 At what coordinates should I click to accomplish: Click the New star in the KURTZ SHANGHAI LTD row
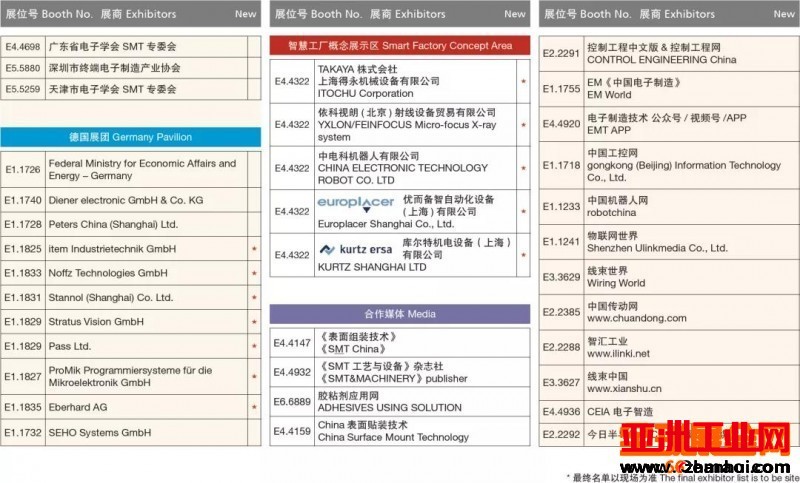pyautogui.click(x=523, y=255)
